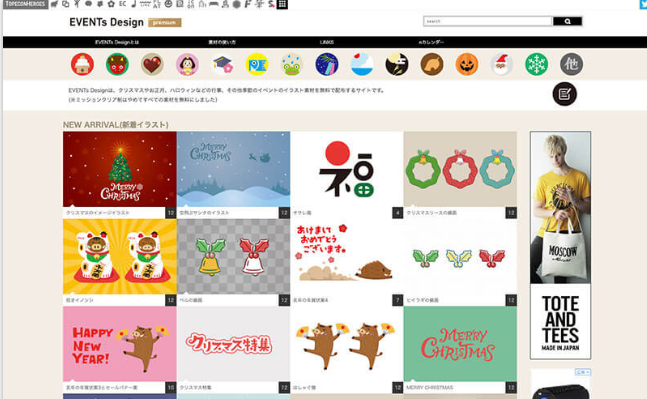Open the Halloween pumpkin category icon
647x399 pixels.
tap(467, 64)
